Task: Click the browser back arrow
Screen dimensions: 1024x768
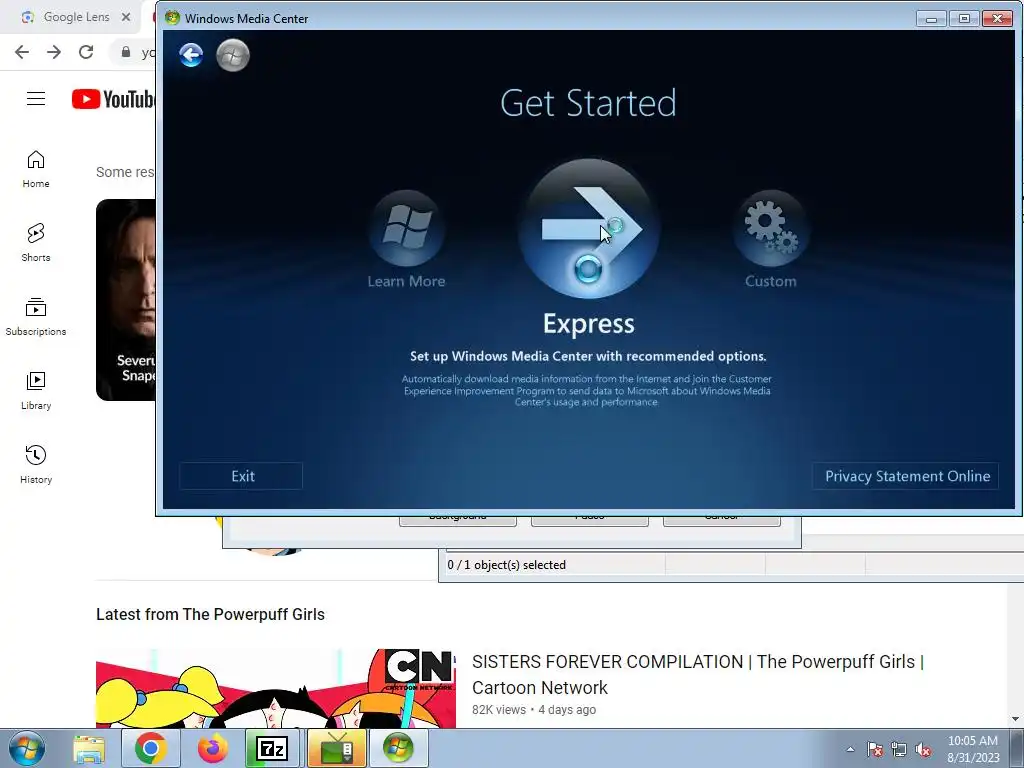Action: [22, 52]
